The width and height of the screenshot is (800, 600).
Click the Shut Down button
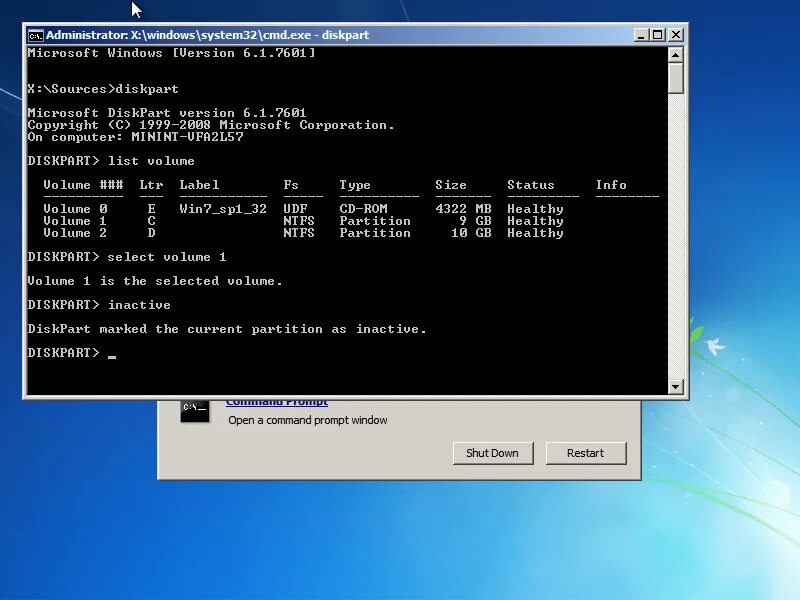[493, 453]
